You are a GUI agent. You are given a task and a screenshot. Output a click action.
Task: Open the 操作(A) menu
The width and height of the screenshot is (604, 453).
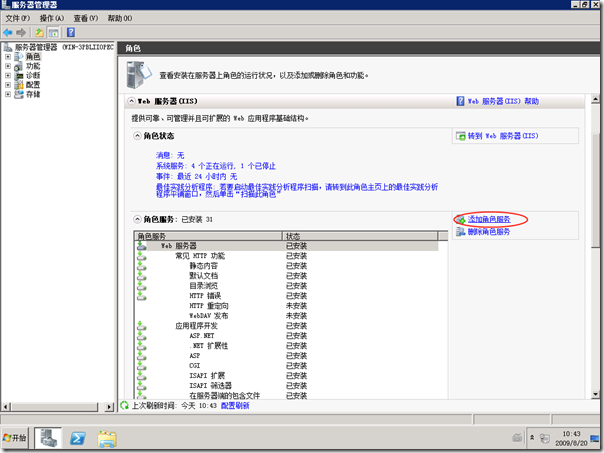(x=52, y=18)
